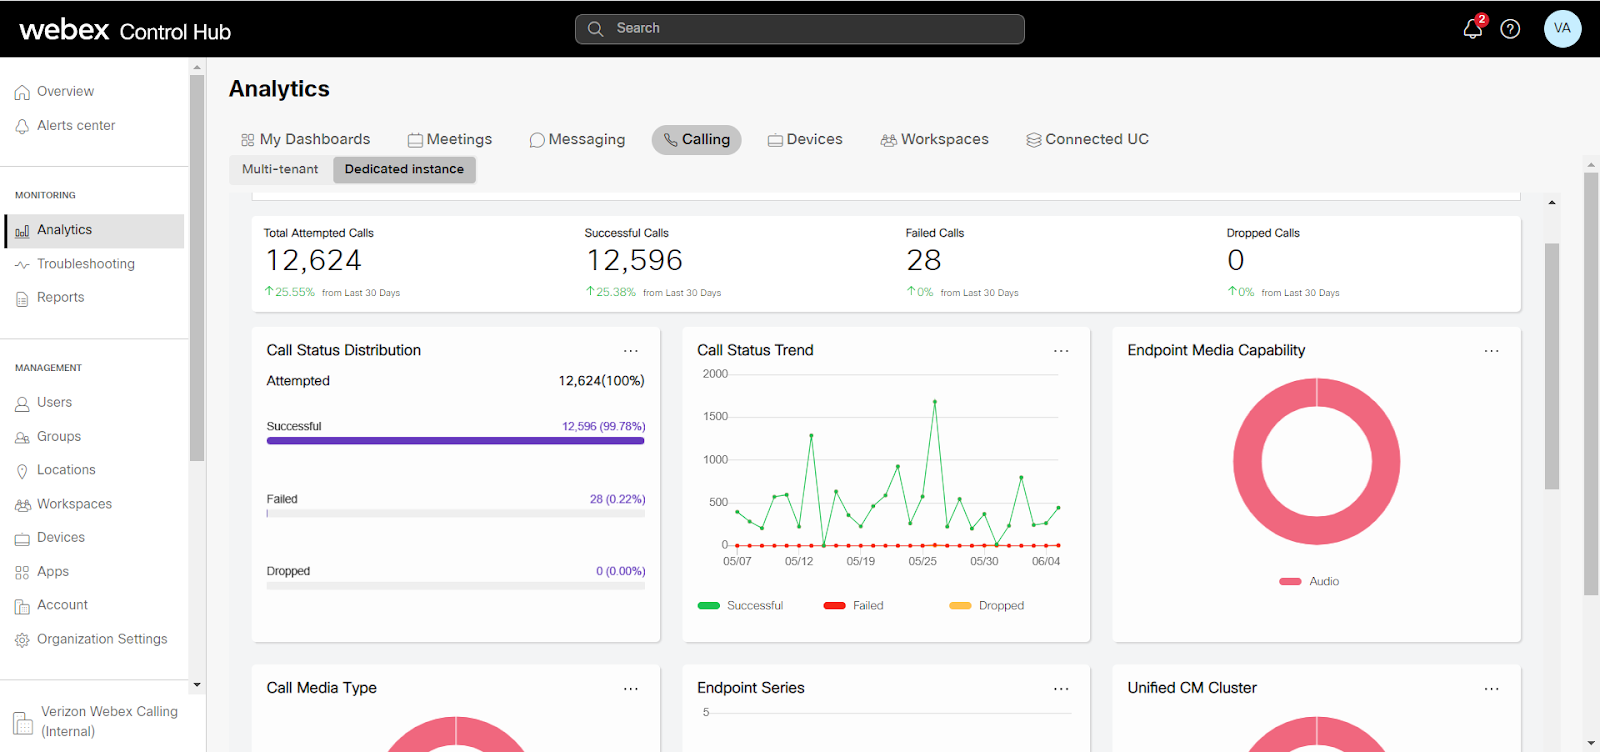Select the Calling tab

point(697,140)
